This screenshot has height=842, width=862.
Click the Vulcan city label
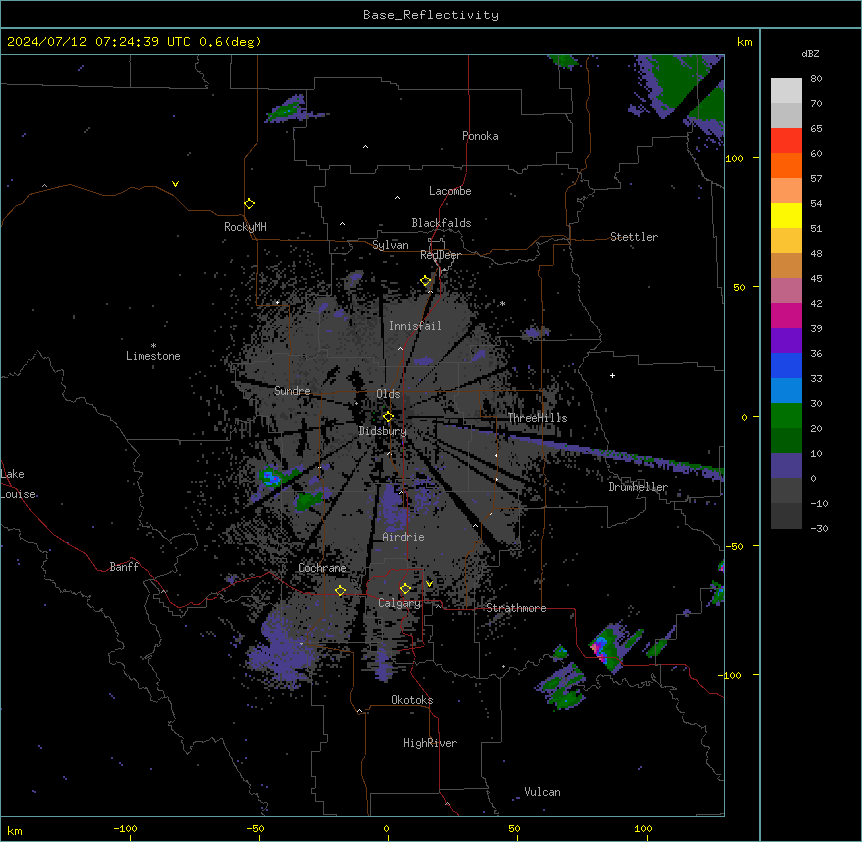click(x=542, y=792)
